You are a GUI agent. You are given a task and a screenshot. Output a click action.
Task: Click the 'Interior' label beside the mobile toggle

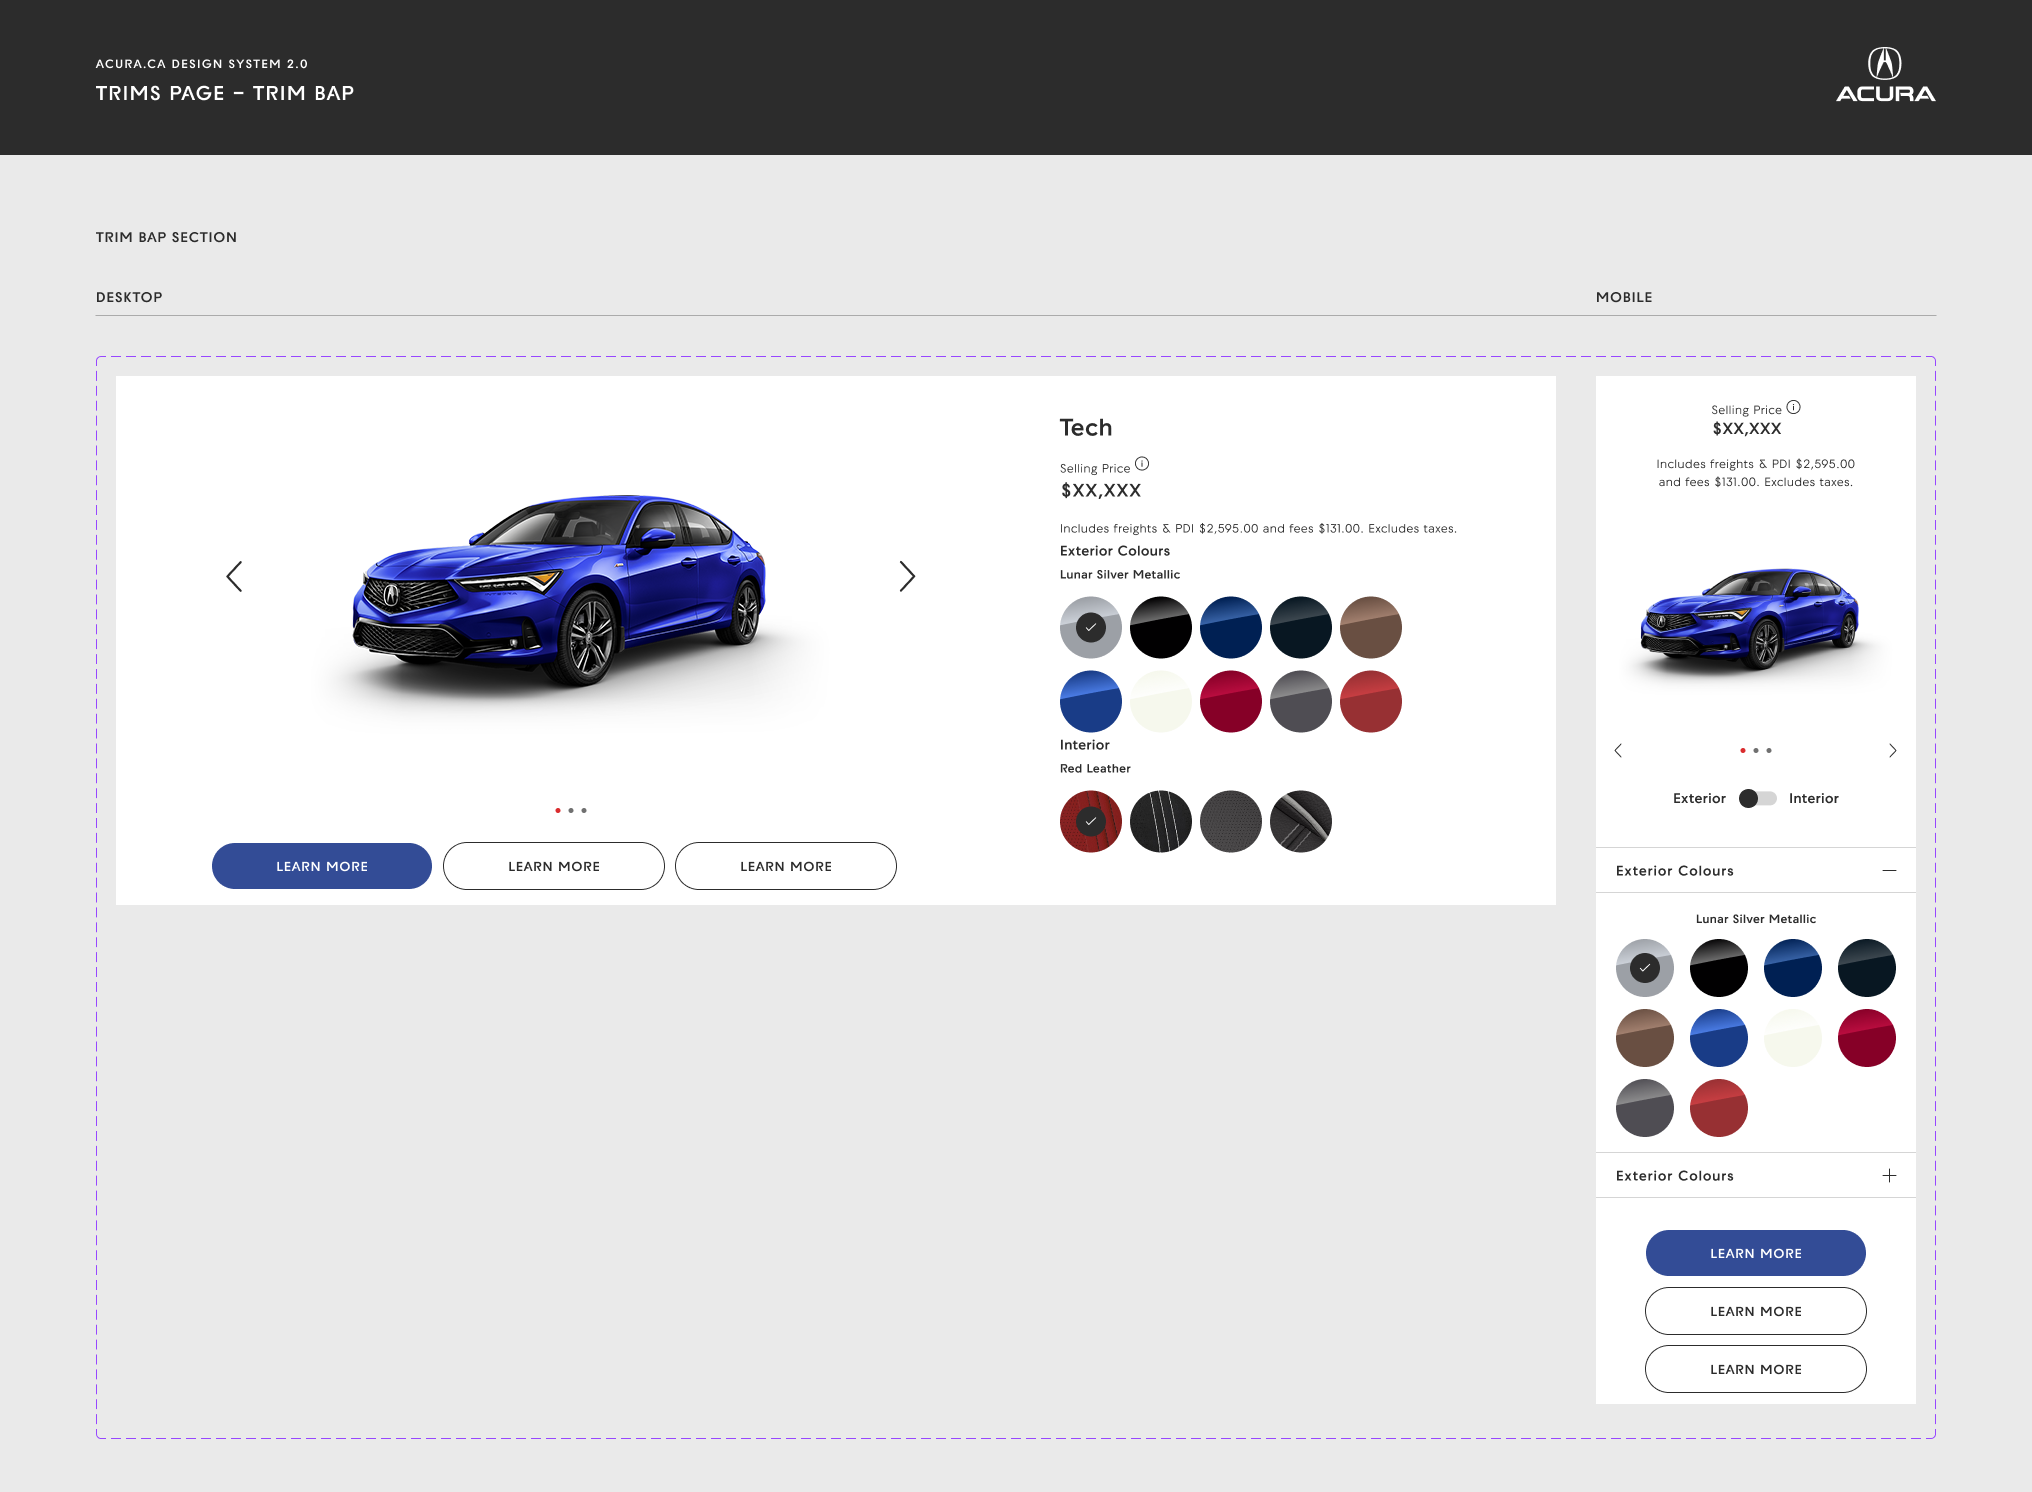coord(1814,798)
